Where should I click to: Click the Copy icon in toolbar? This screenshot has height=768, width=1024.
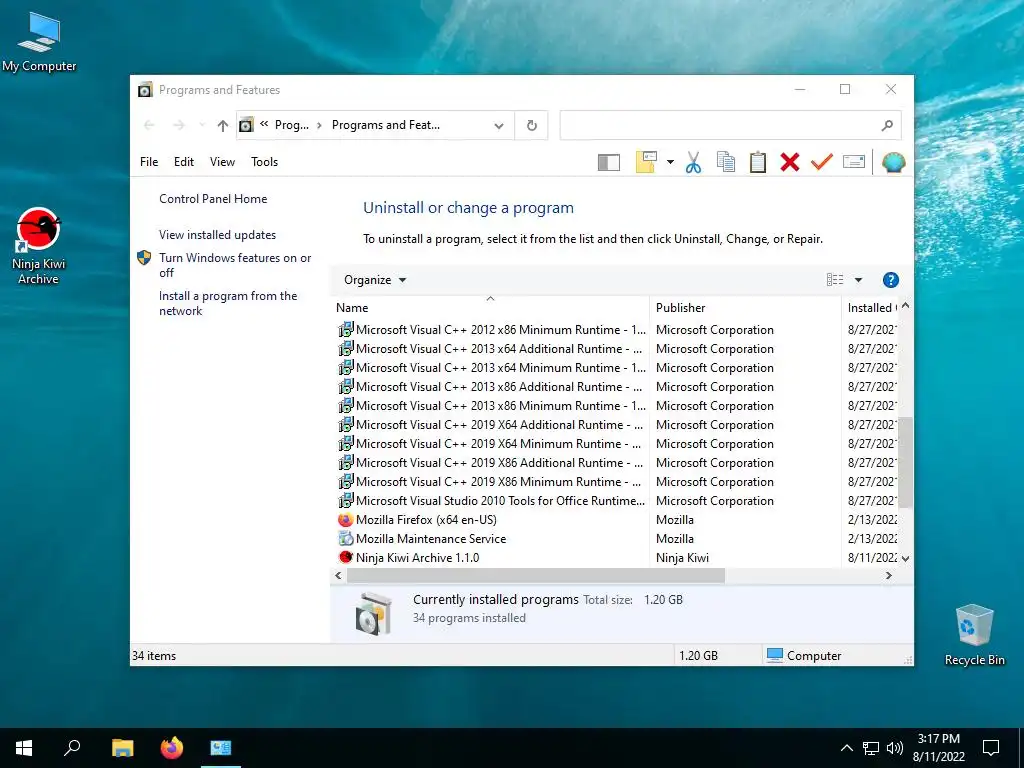click(x=726, y=162)
